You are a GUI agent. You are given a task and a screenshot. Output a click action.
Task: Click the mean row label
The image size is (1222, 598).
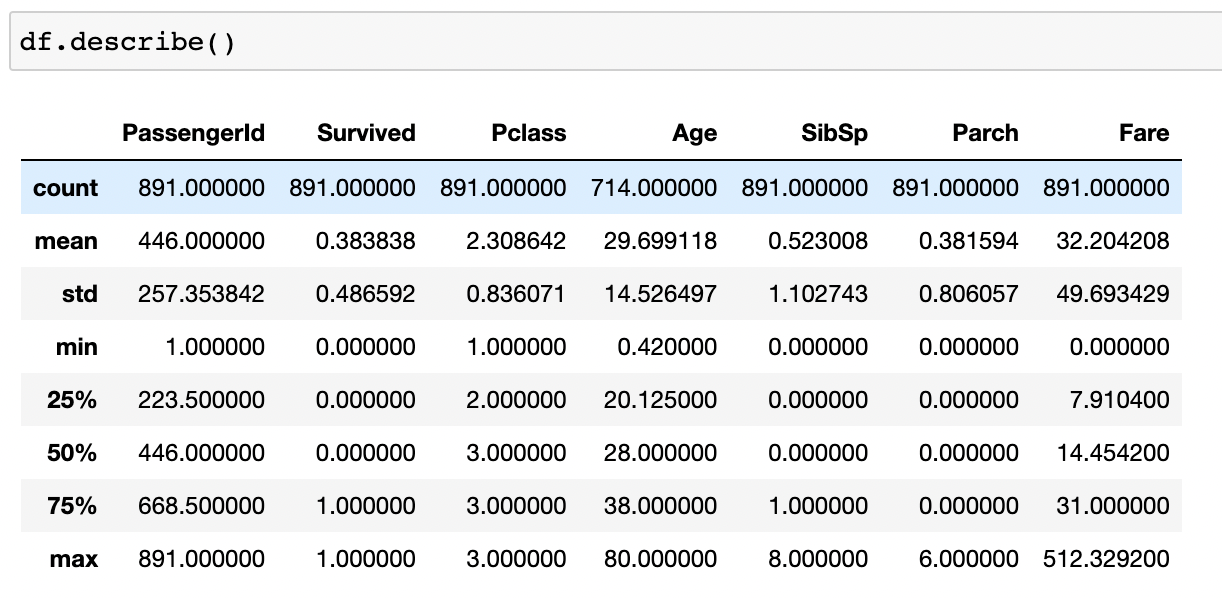point(64,242)
